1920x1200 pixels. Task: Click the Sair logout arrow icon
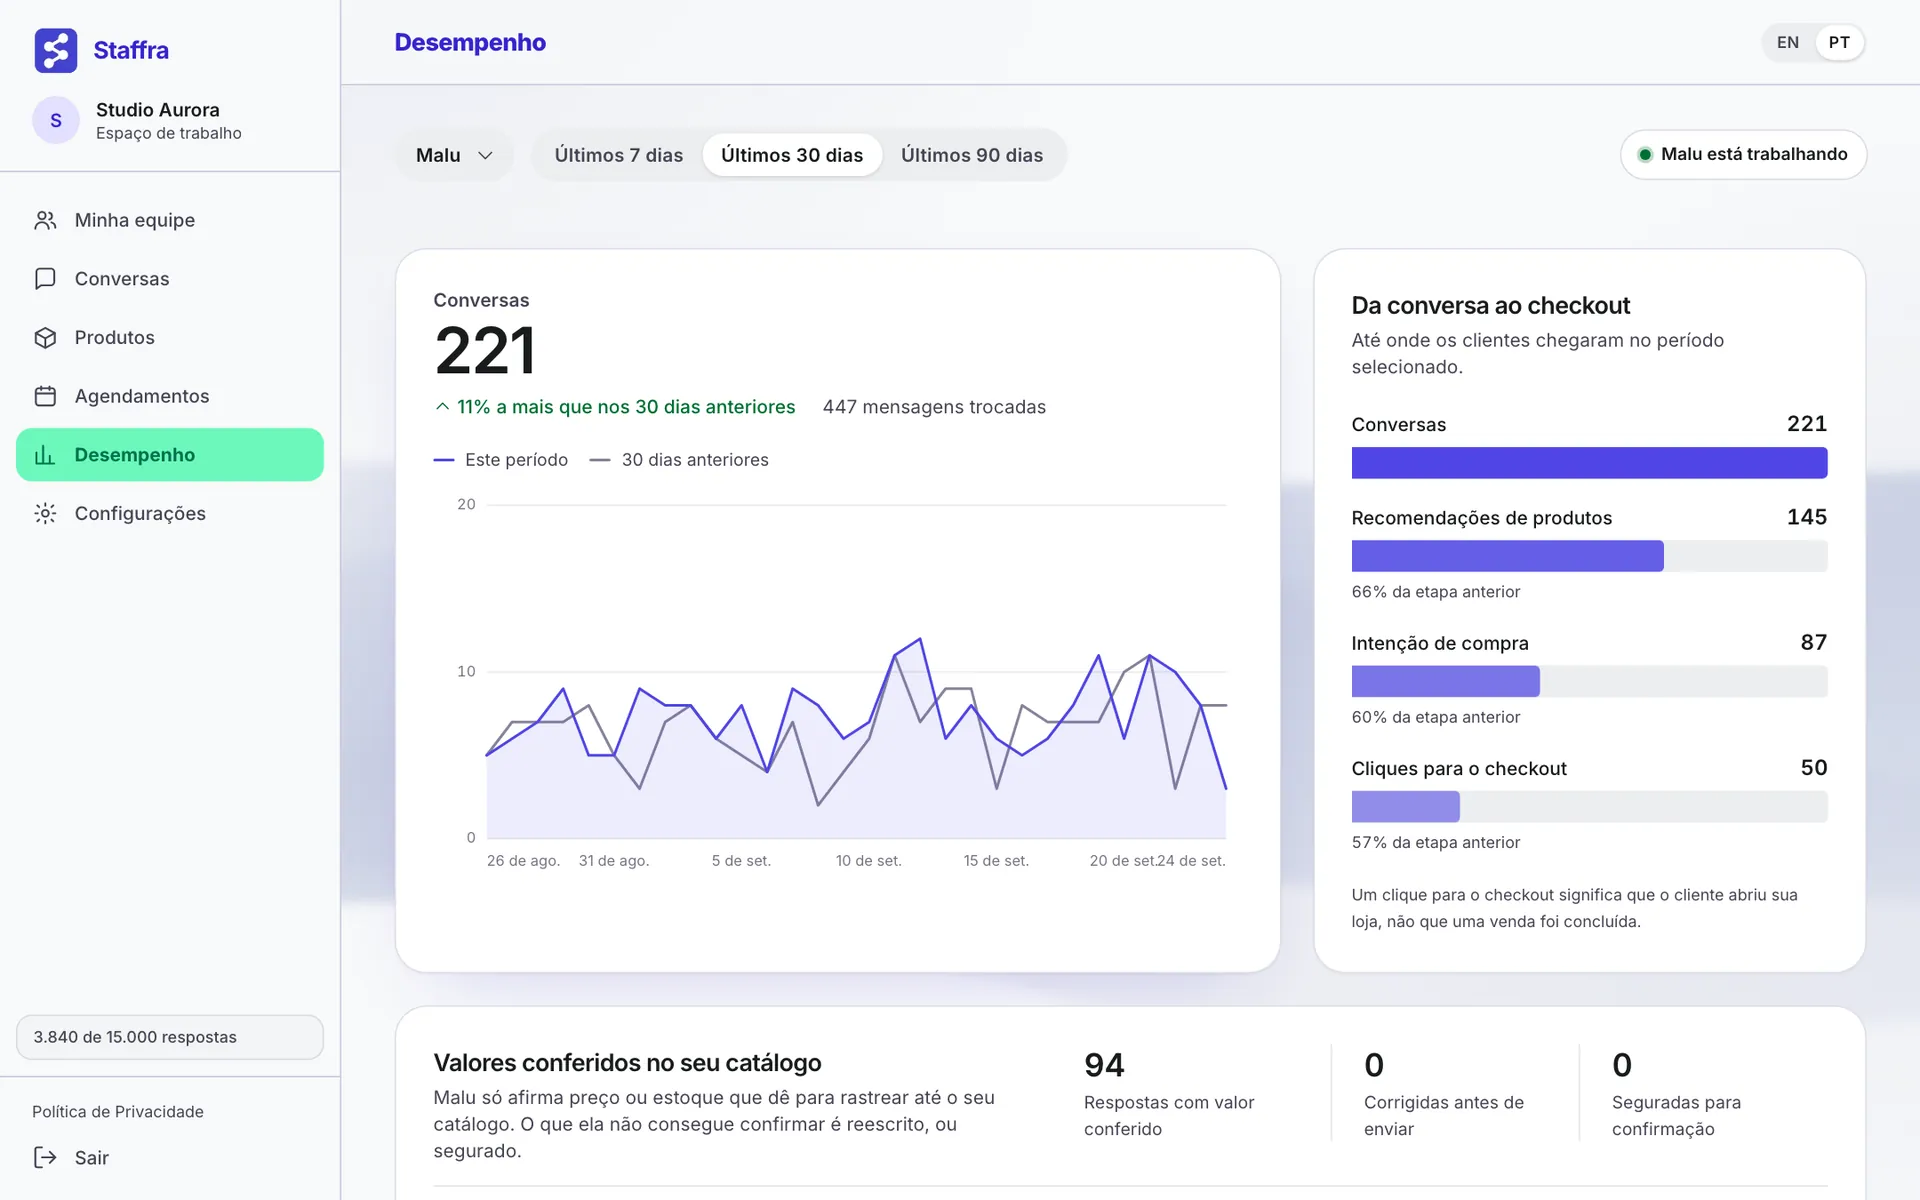coord(45,1157)
